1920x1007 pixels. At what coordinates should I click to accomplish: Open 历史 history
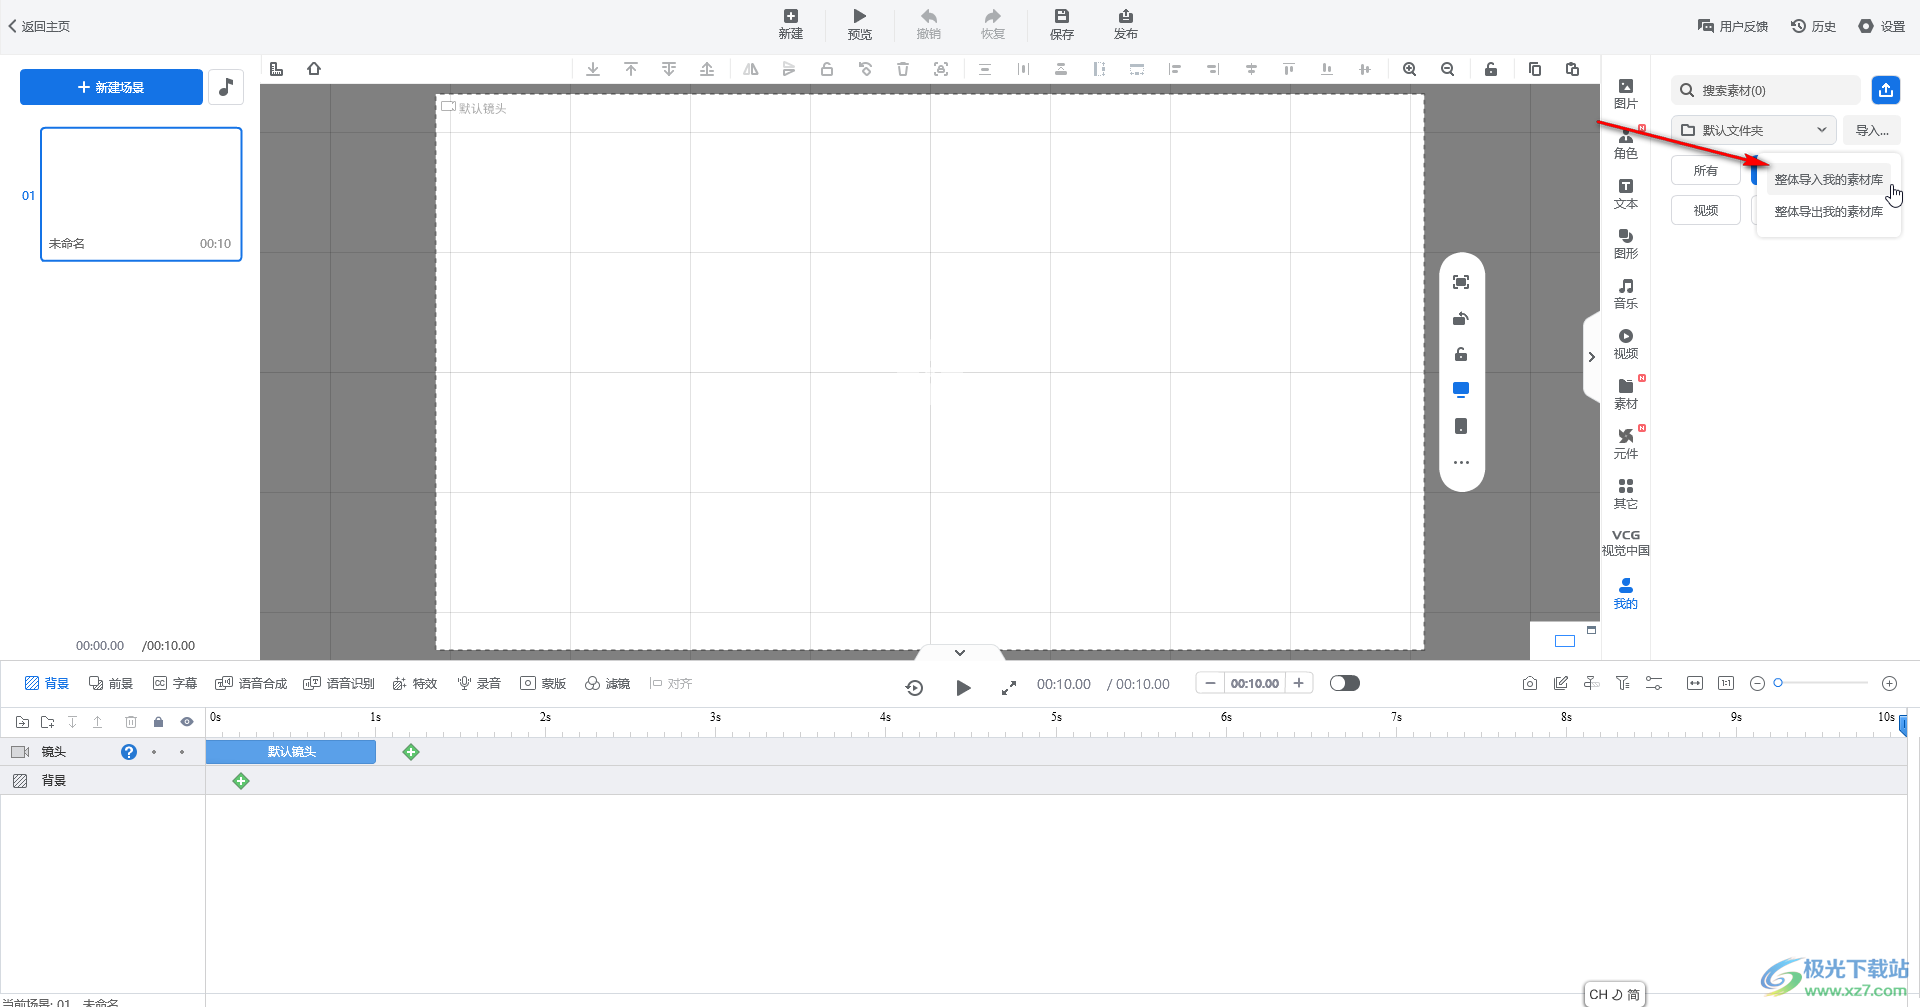pos(1813,26)
